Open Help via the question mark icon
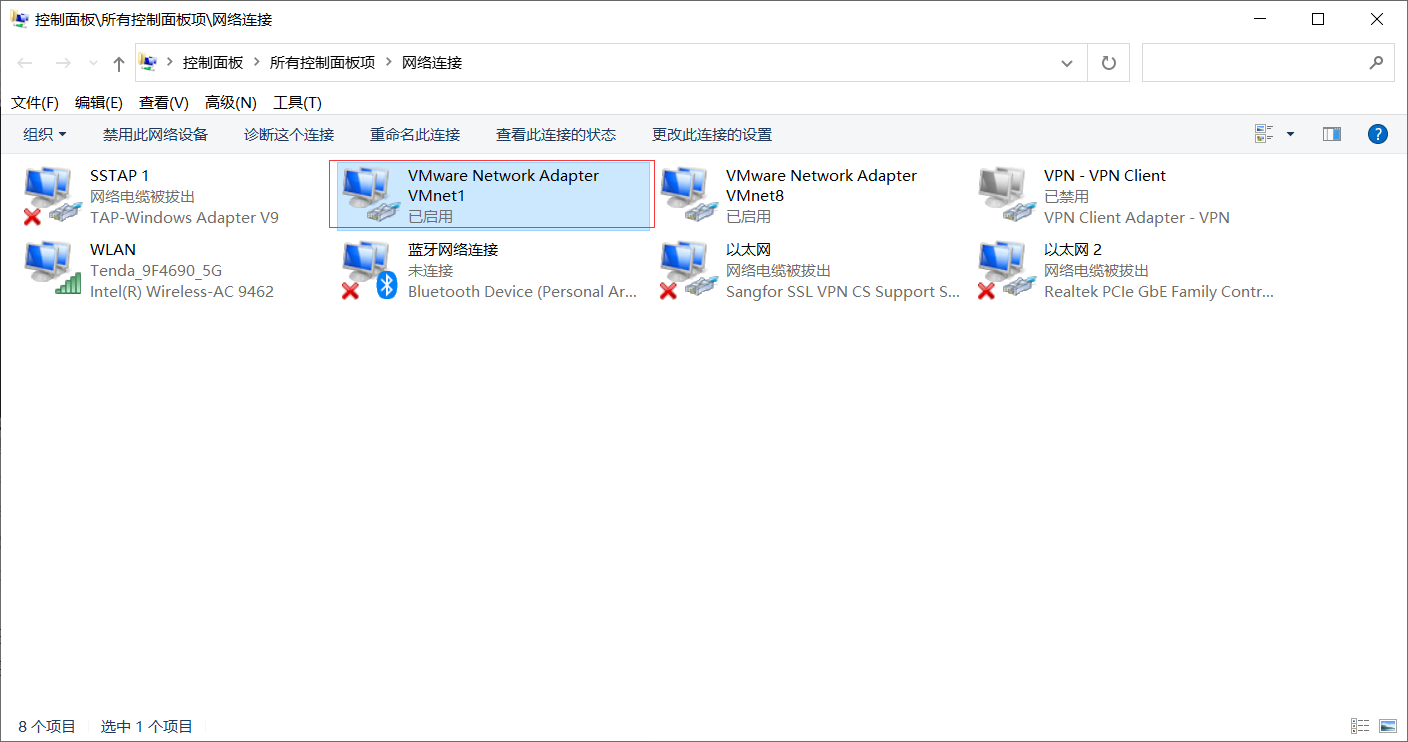The image size is (1408, 742). pyautogui.click(x=1377, y=133)
